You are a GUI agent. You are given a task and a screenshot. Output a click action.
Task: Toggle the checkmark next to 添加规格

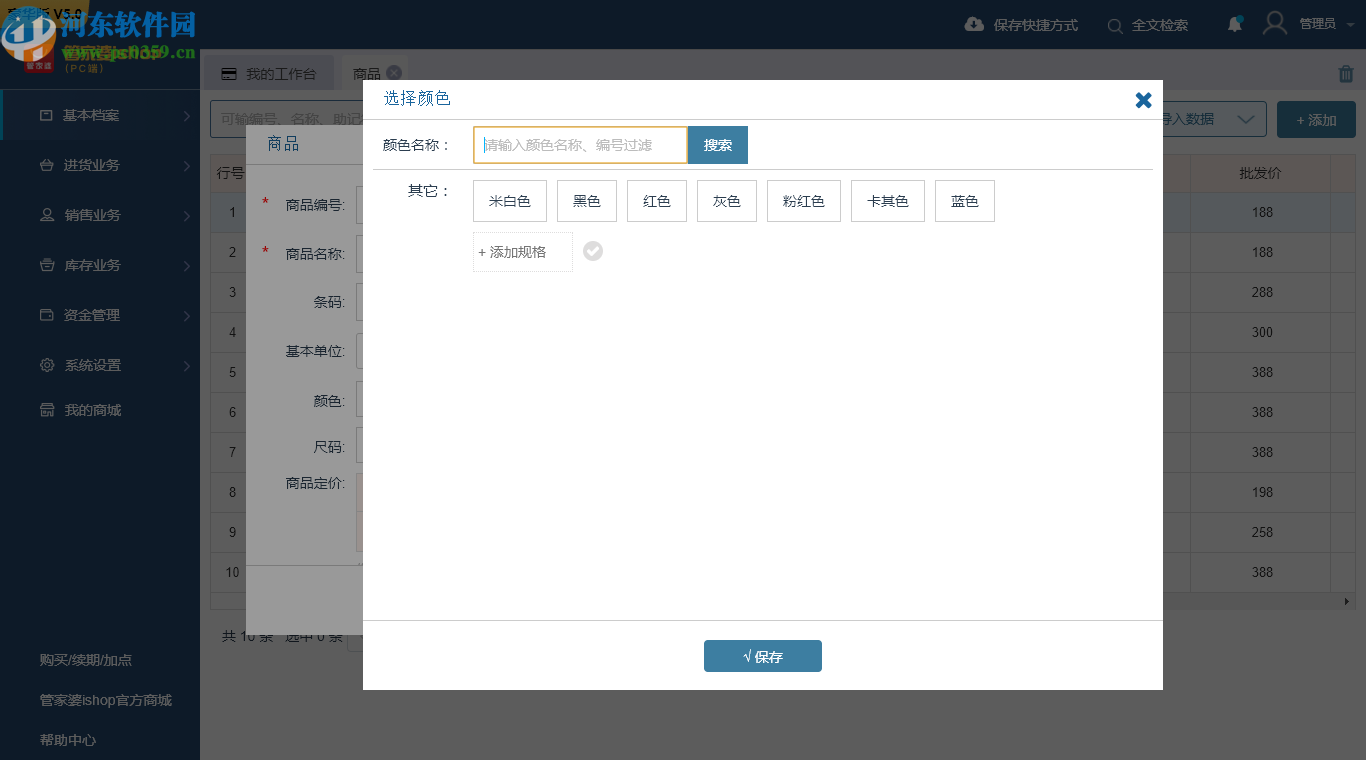click(x=592, y=251)
